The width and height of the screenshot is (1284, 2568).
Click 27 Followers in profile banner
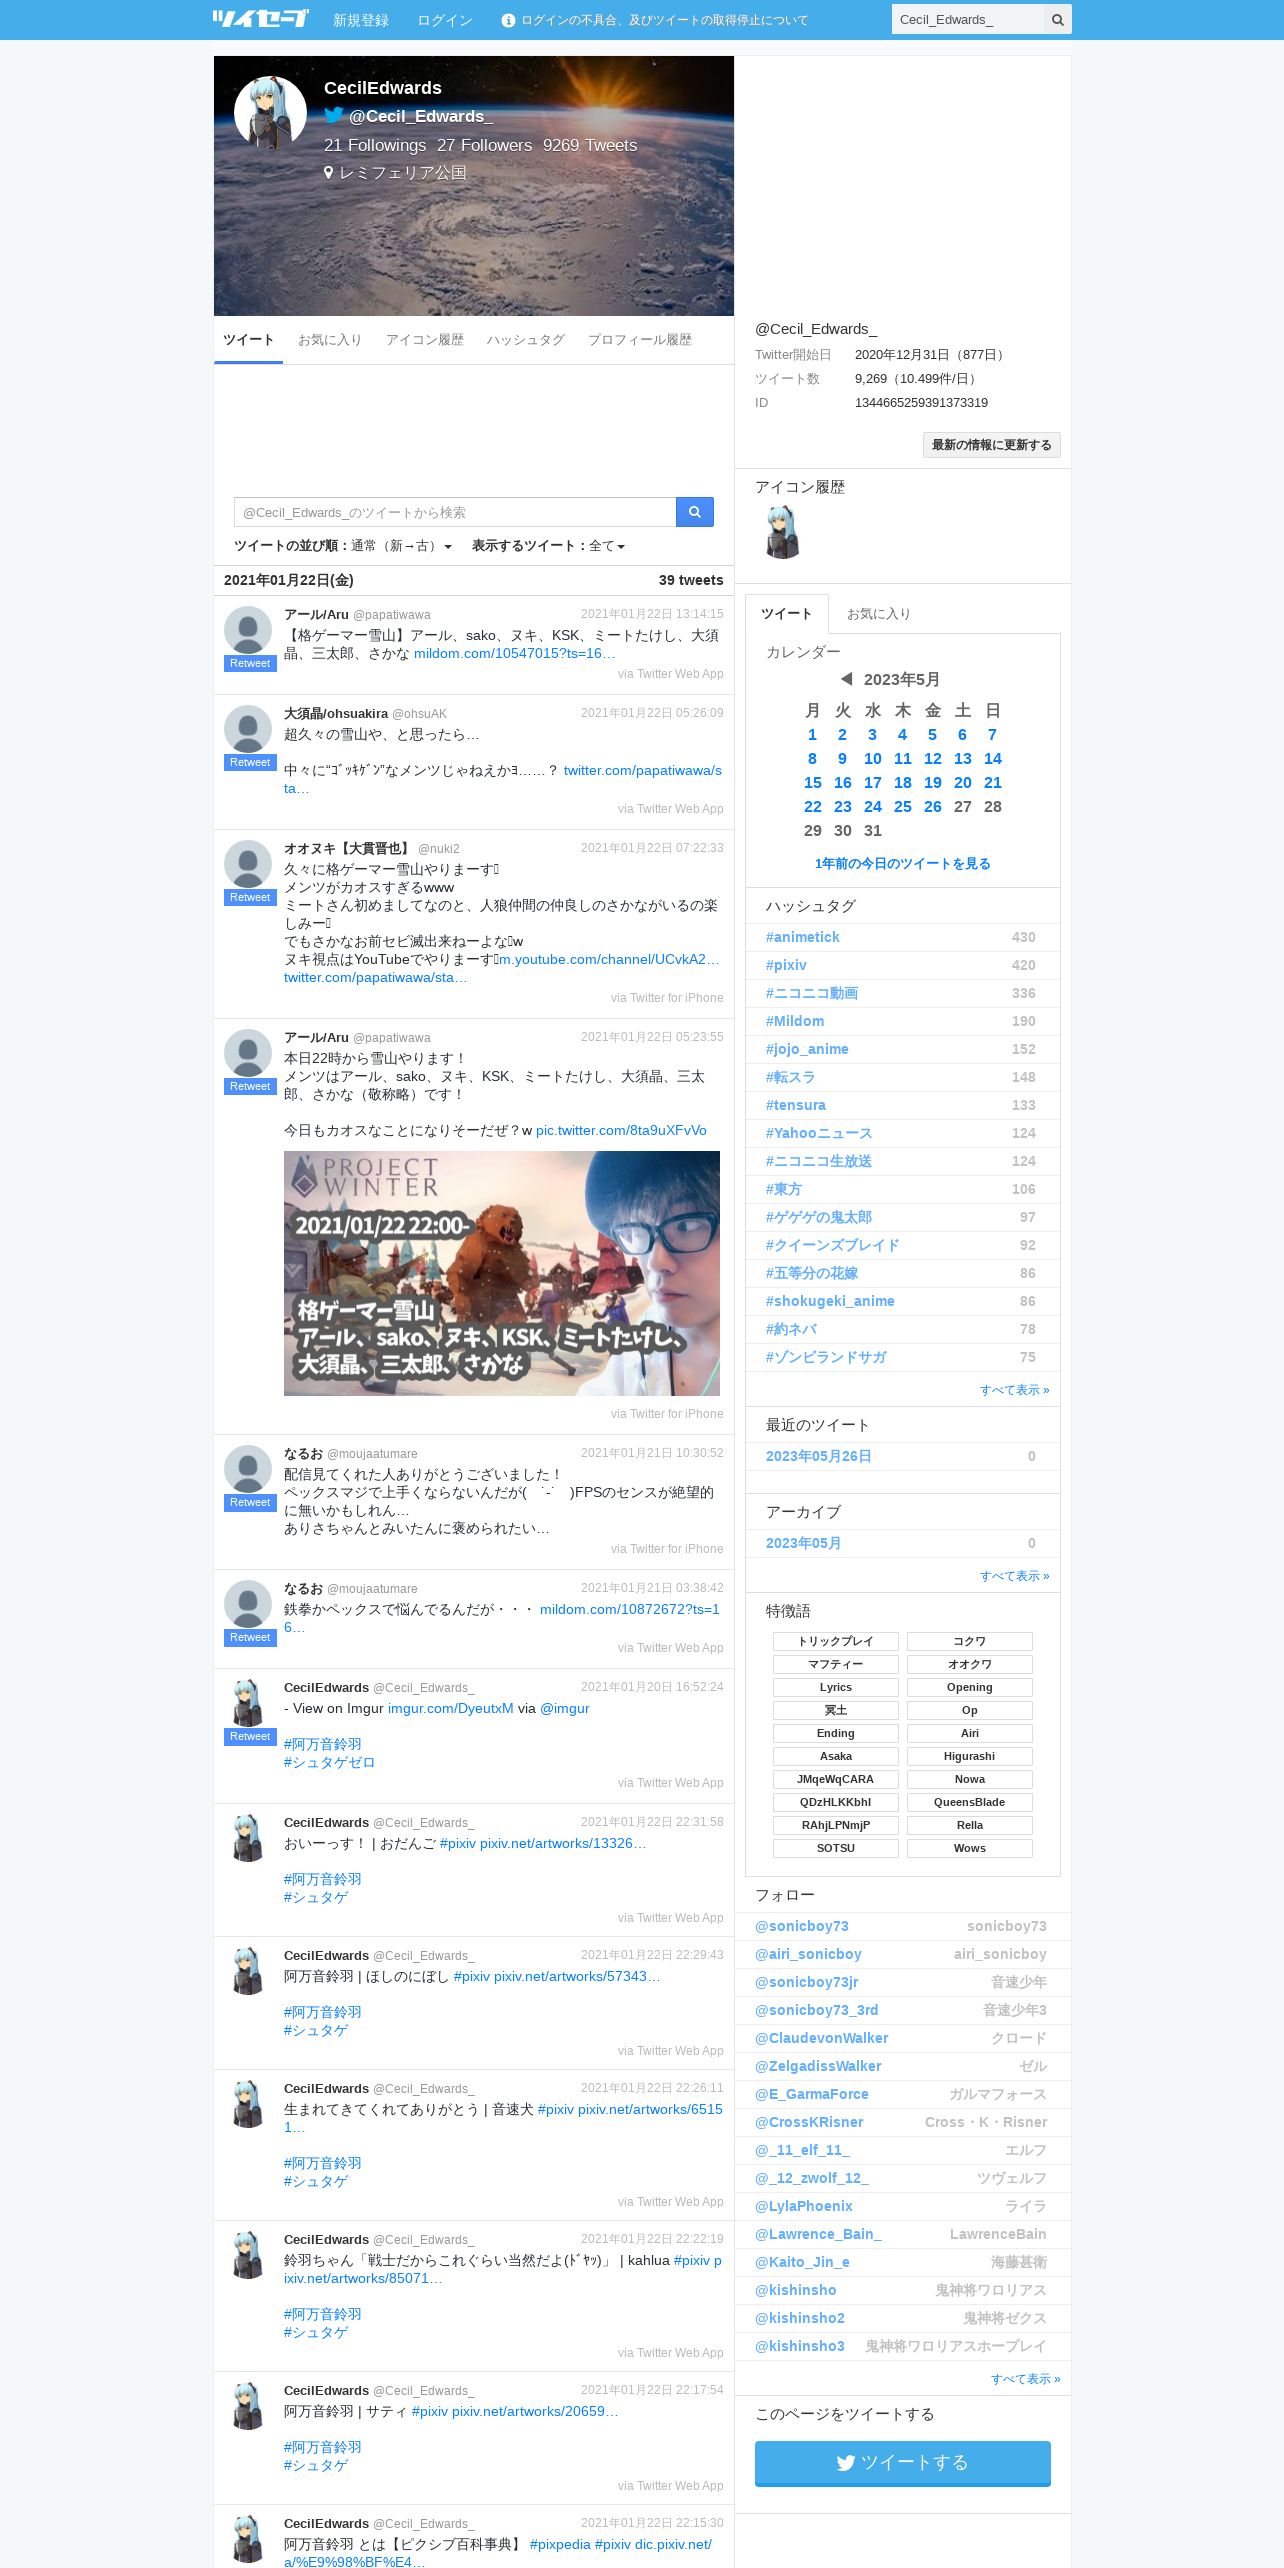pyautogui.click(x=484, y=145)
